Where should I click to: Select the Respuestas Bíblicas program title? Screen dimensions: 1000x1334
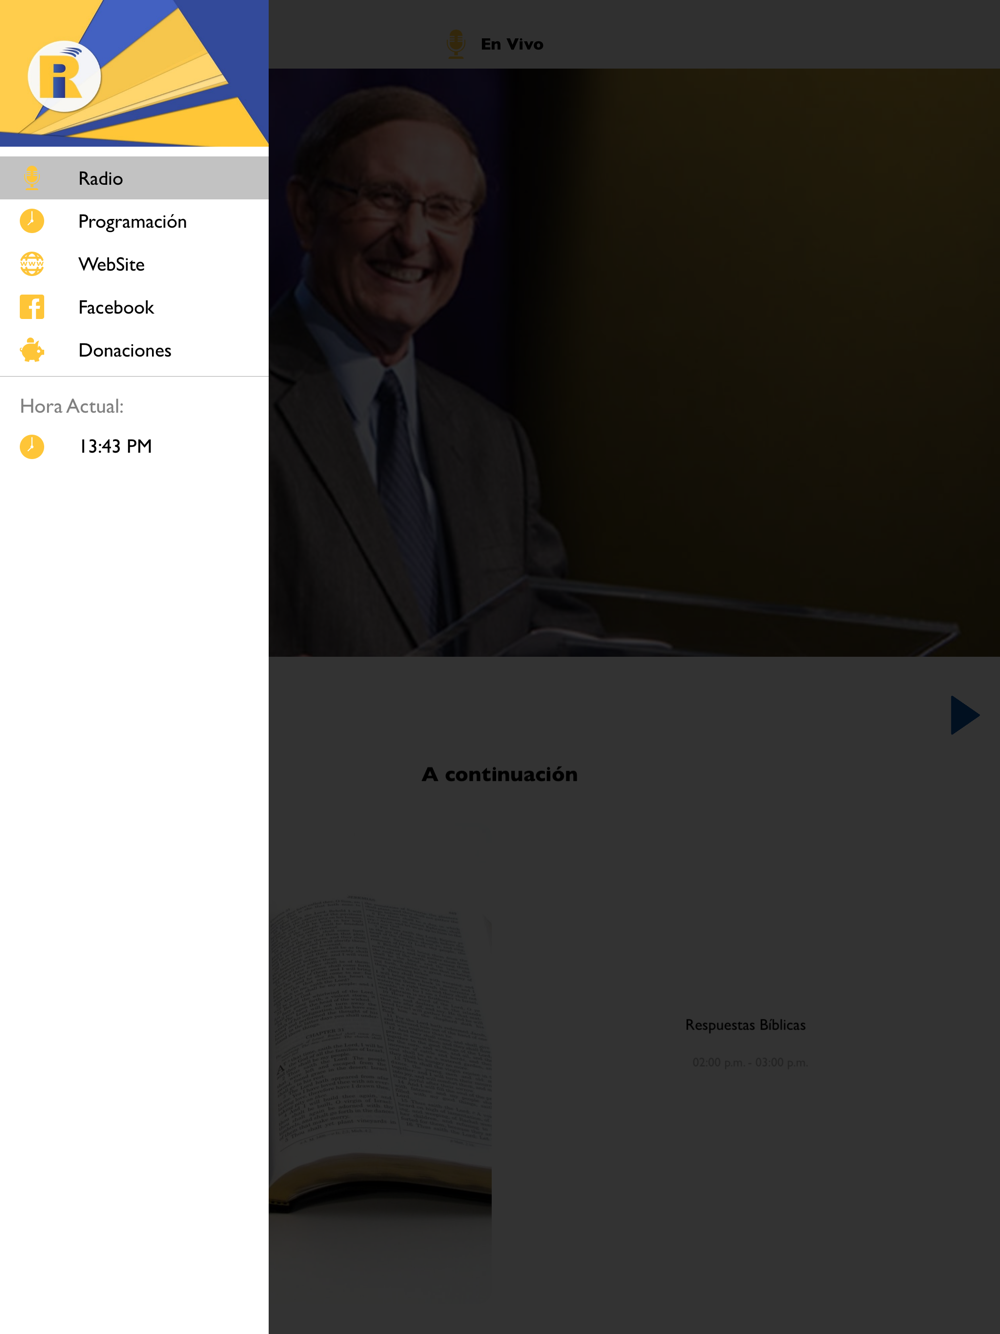(745, 1025)
